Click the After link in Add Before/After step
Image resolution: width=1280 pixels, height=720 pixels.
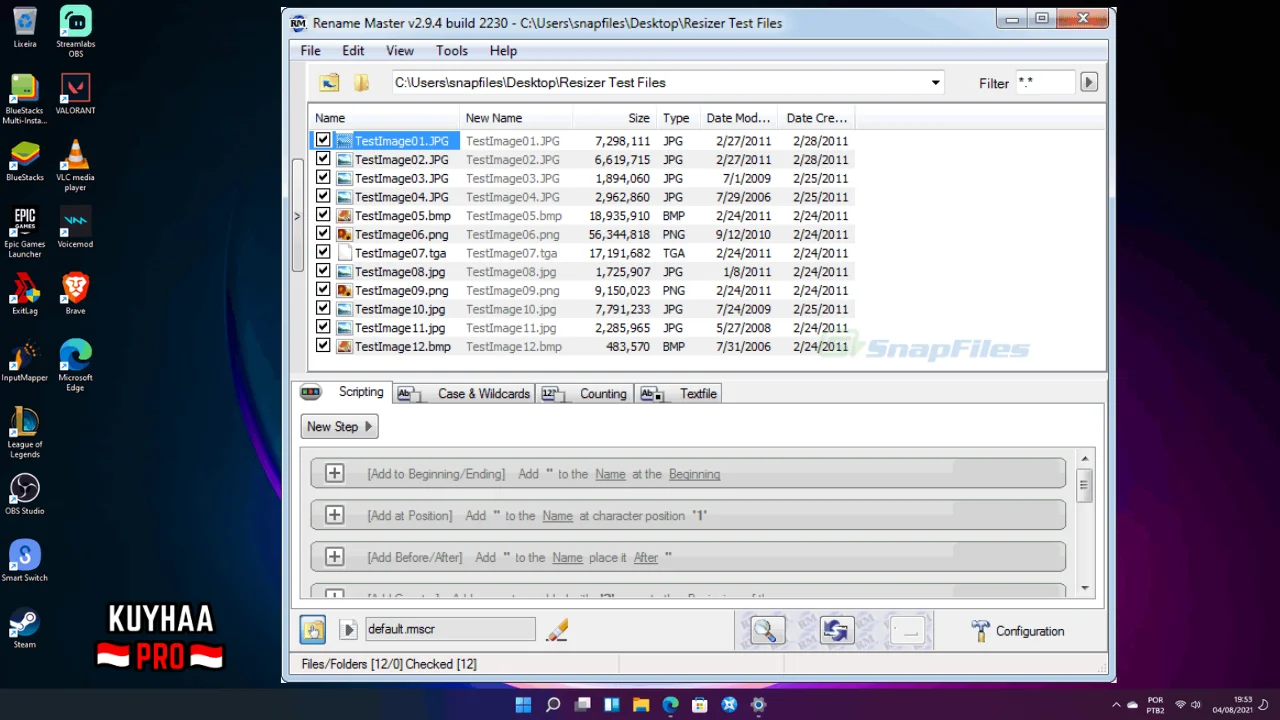pos(646,557)
